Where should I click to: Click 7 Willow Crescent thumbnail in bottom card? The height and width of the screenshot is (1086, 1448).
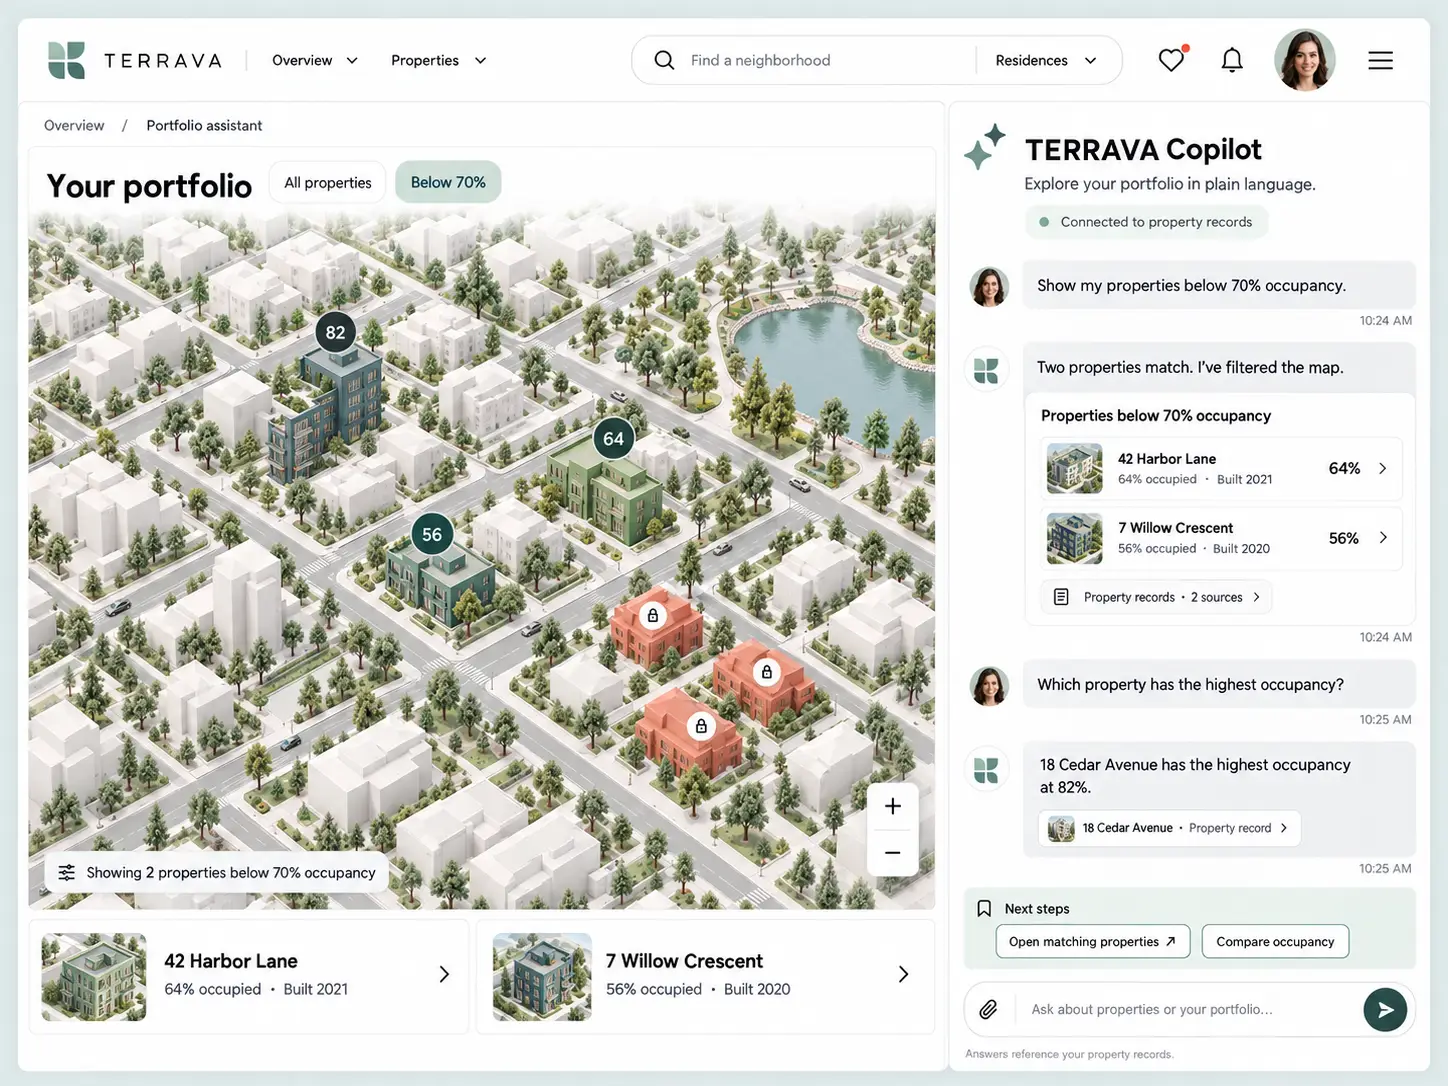tap(542, 977)
